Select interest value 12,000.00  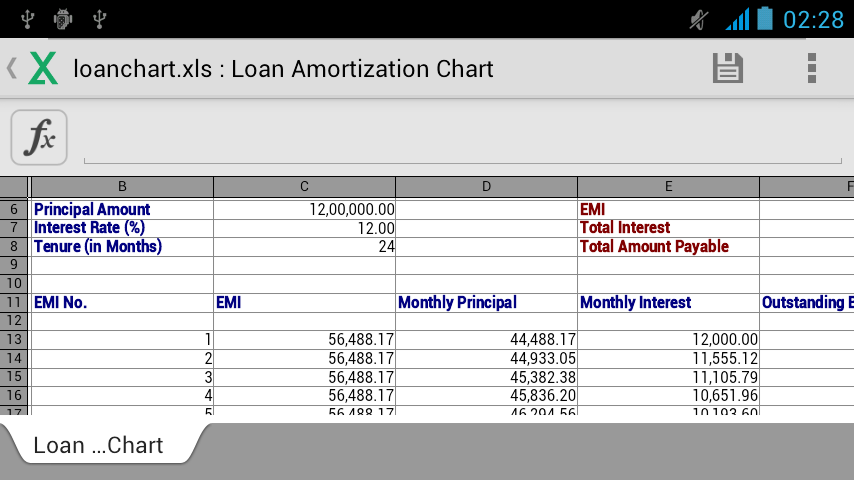pos(668,339)
